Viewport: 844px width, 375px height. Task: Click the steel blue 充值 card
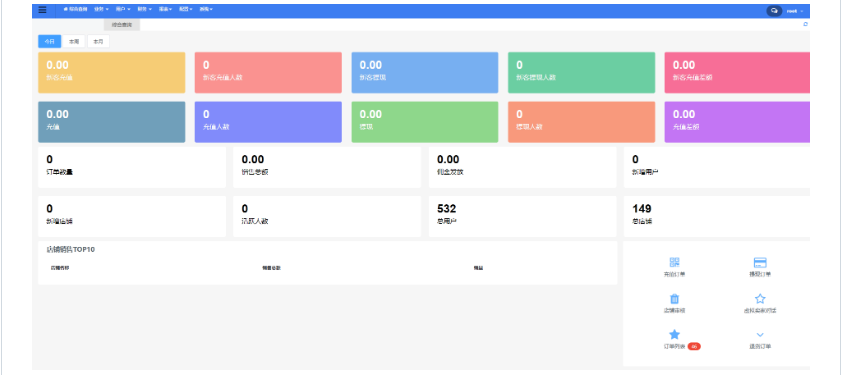pos(111,122)
